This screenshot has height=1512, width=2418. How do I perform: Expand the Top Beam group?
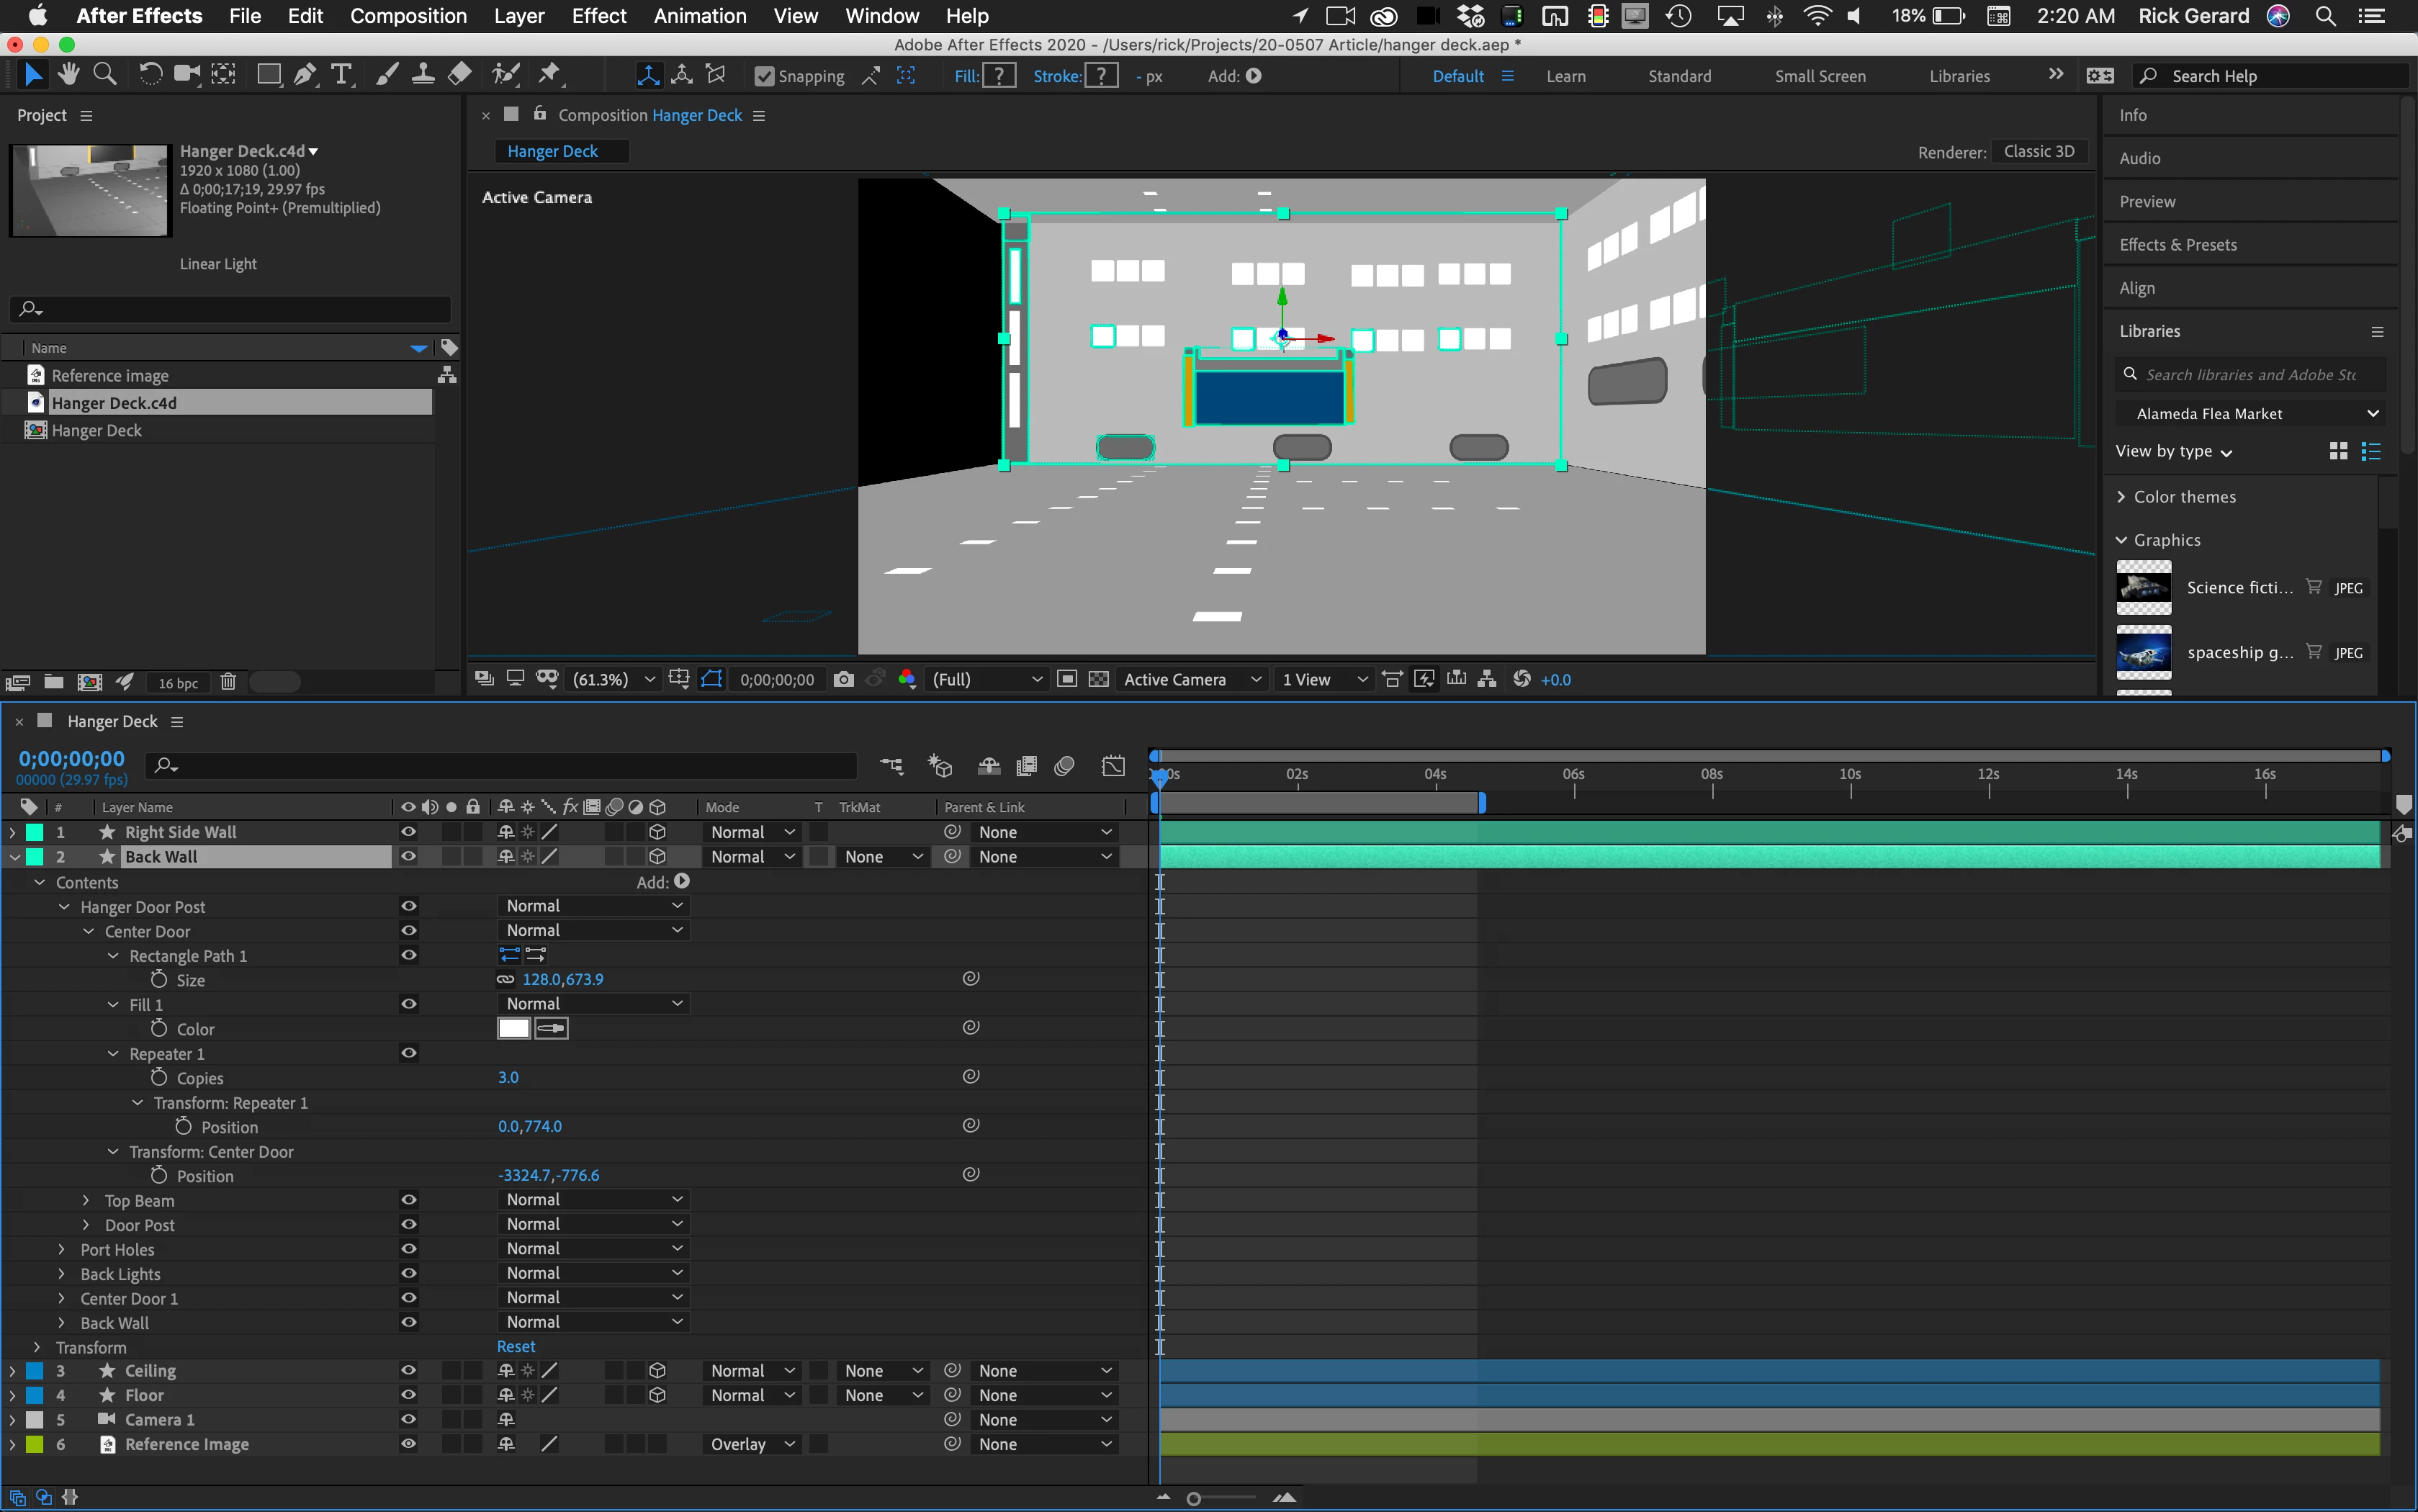tap(86, 1200)
